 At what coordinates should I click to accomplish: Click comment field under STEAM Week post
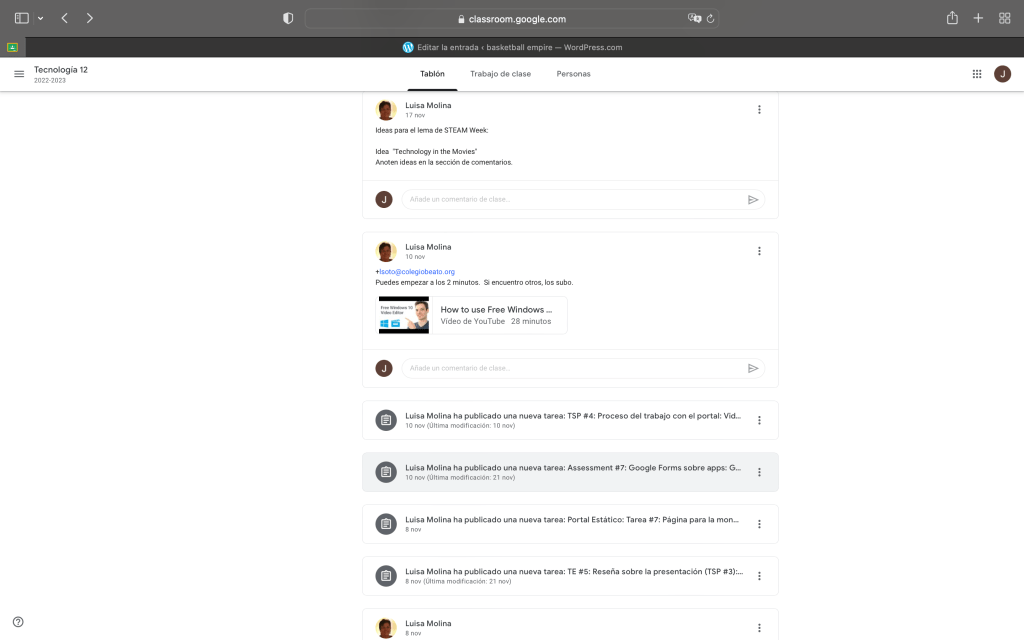pyautogui.click(x=570, y=200)
